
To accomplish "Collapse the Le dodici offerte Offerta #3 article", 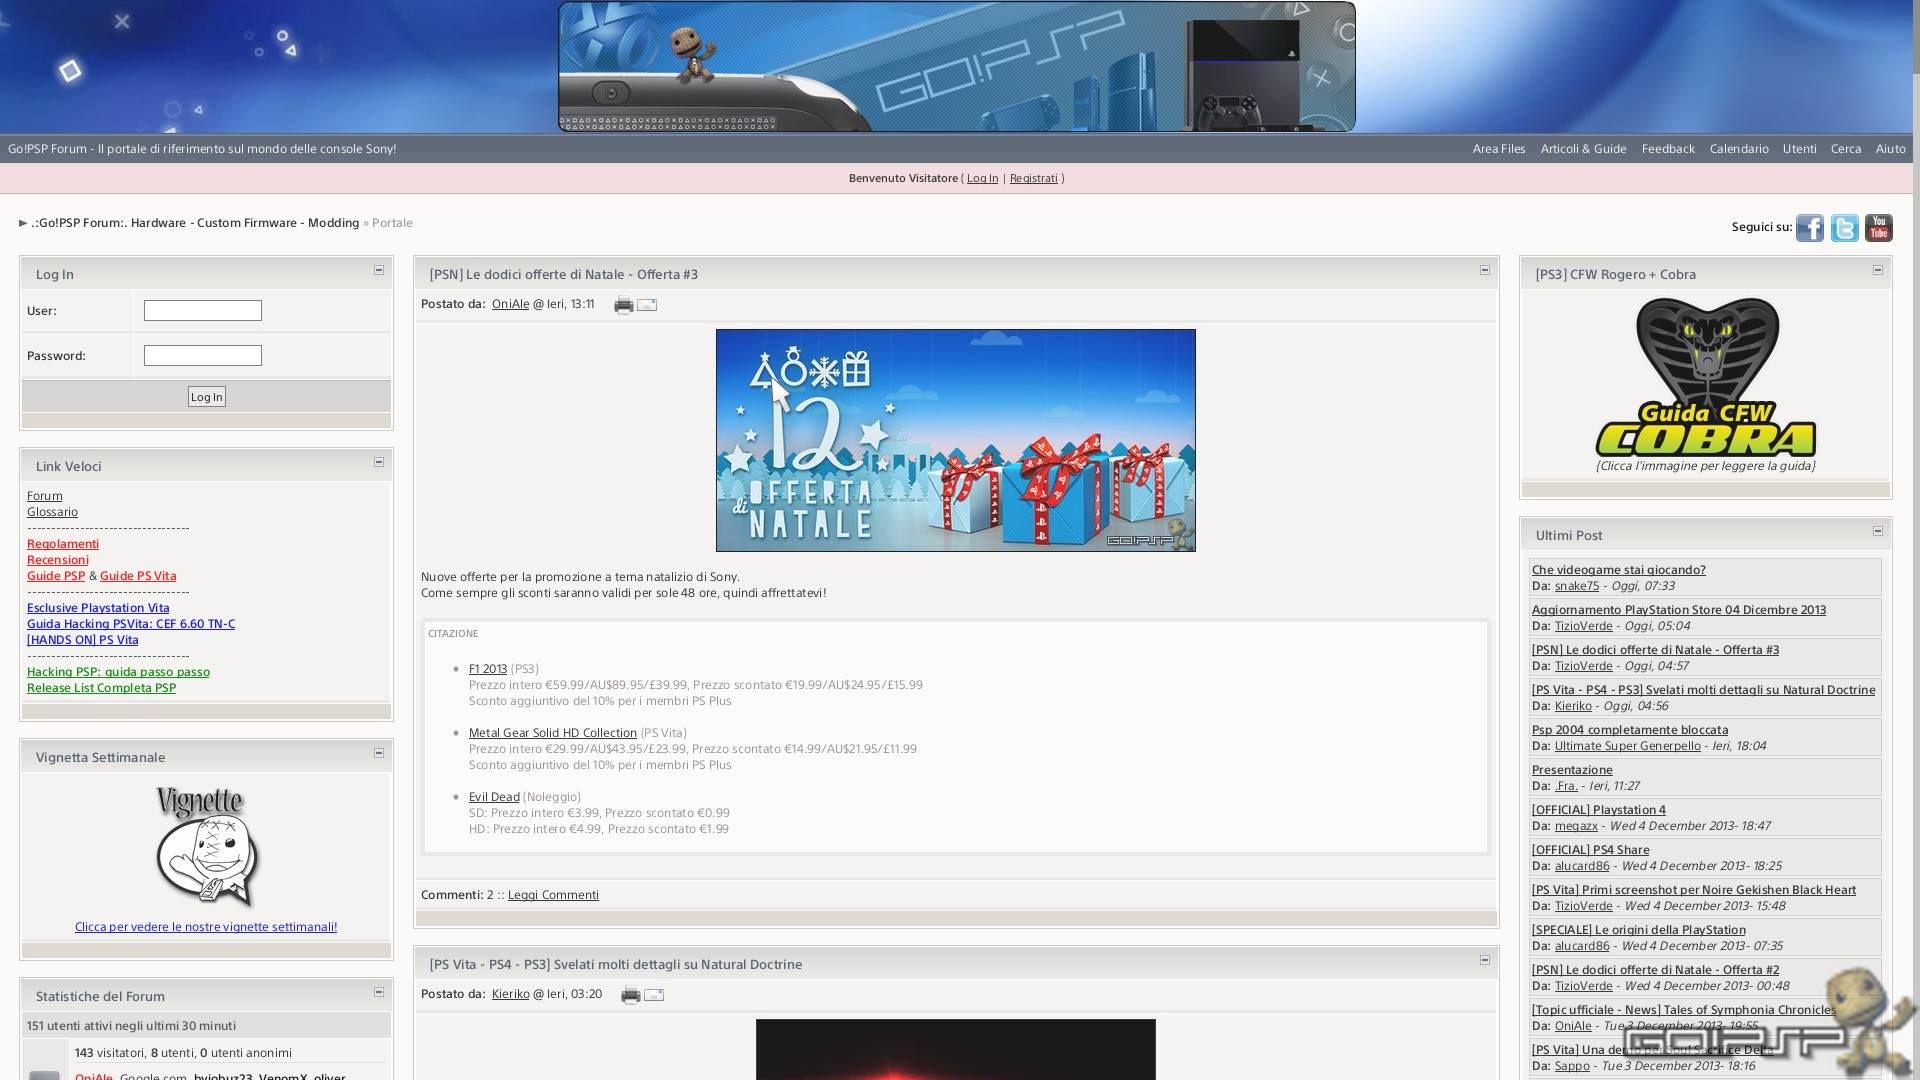I will tap(1485, 270).
